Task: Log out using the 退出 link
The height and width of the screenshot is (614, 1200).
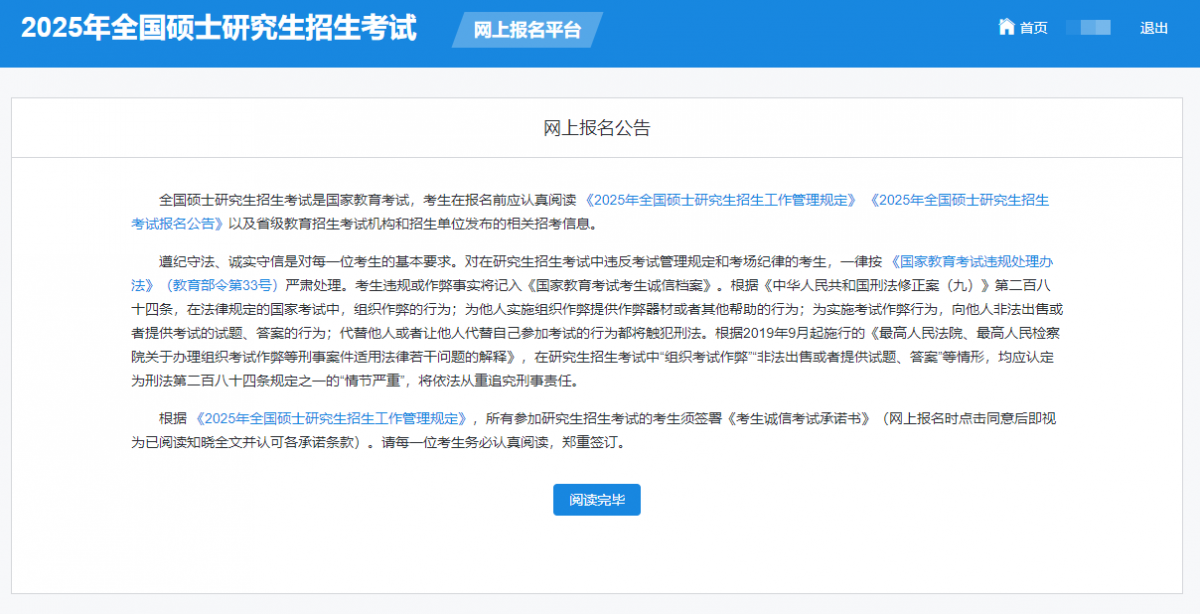Action: pyautogui.click(x=1153, y=28)
